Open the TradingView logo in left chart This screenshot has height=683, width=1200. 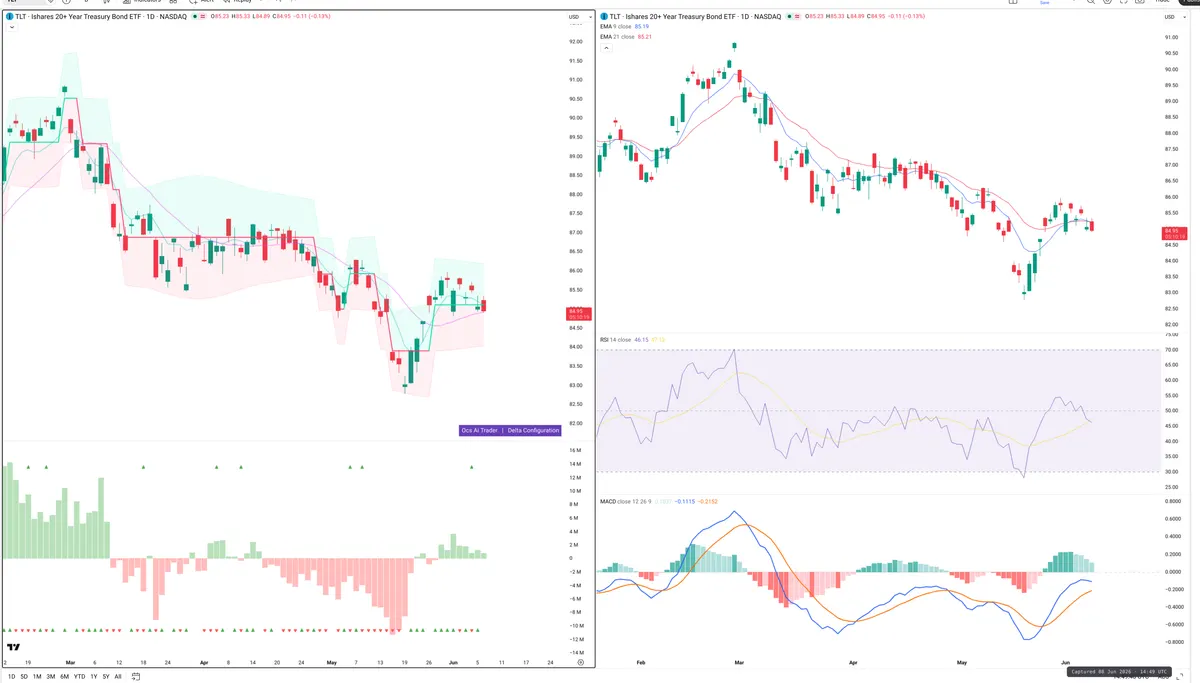click(x=13, y=647)
